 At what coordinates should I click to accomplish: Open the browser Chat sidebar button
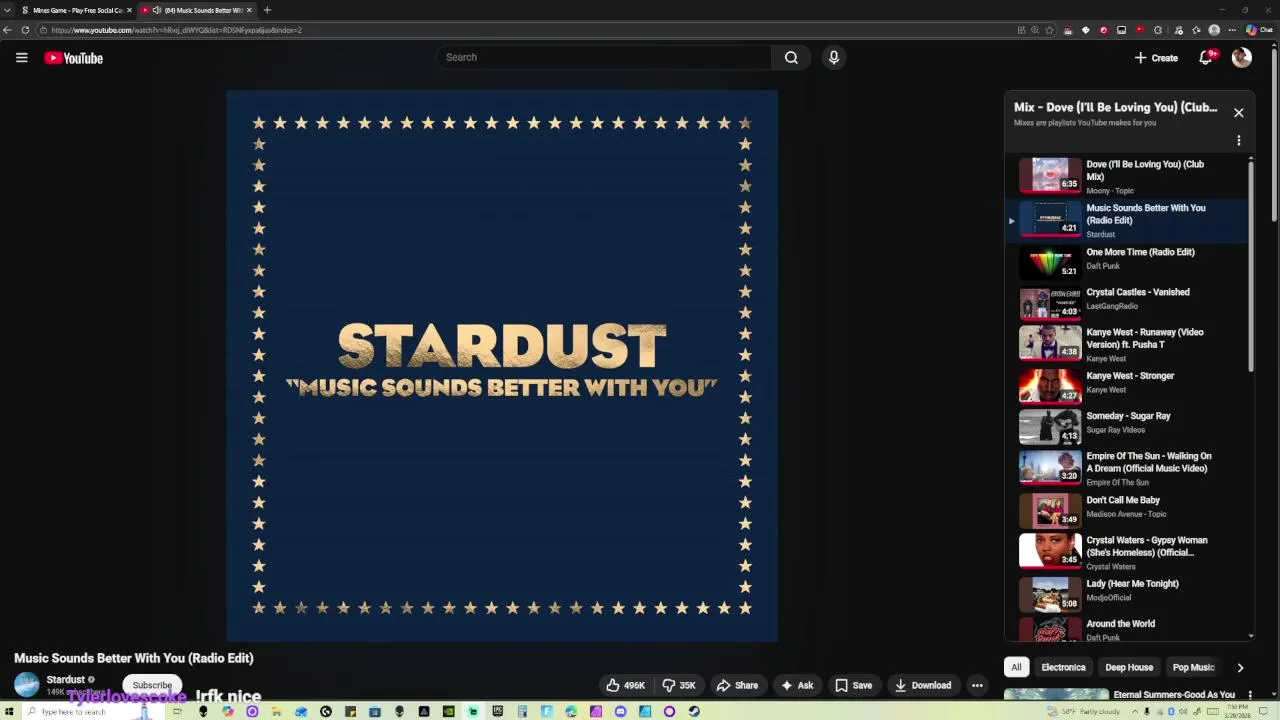pyautogui.click(x=1259, y=30)
